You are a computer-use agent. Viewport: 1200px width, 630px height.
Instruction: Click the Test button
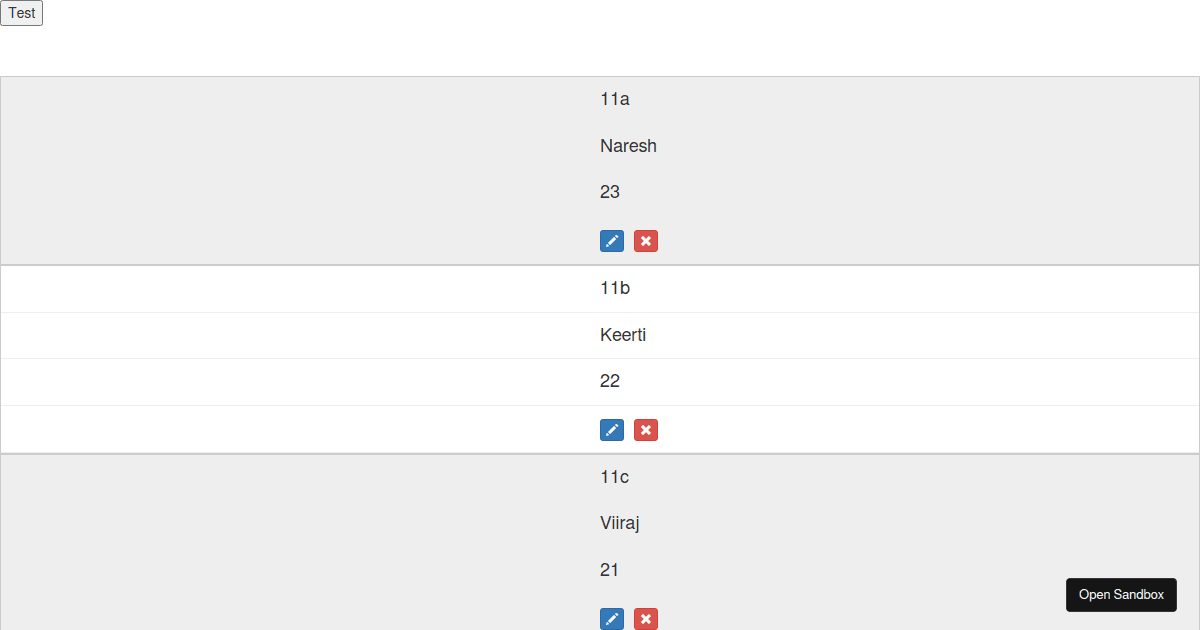coord(21,13)
